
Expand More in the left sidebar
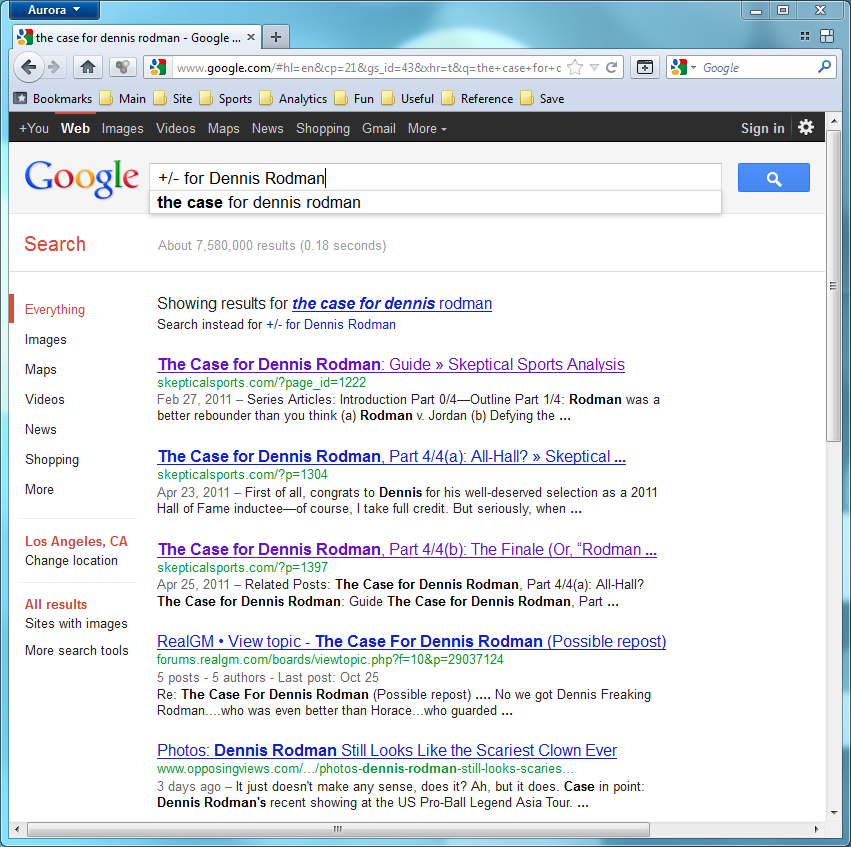(x=39, y=489)
